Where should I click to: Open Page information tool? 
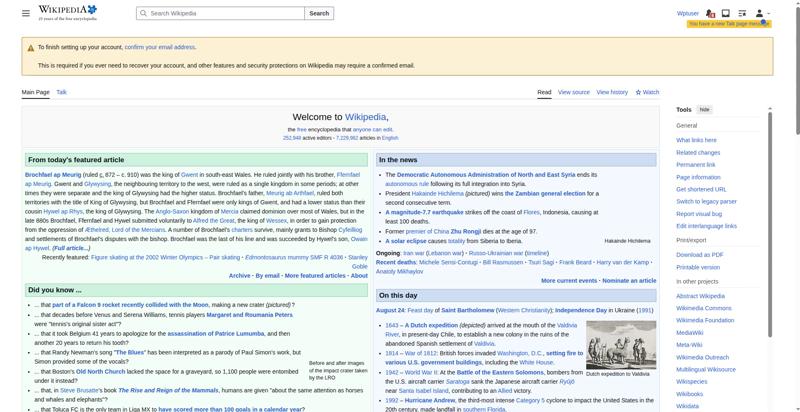(698, 177)
